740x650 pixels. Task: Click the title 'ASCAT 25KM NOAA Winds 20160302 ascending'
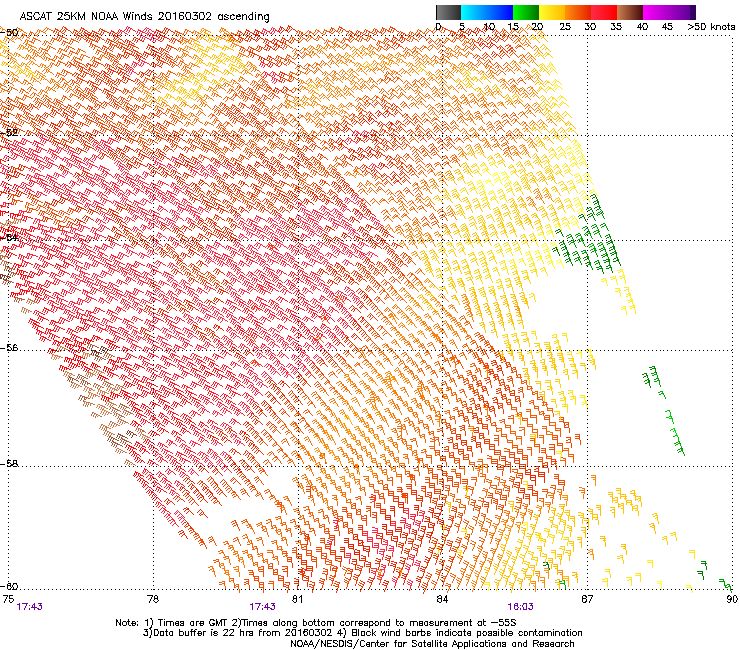(144, 17)
